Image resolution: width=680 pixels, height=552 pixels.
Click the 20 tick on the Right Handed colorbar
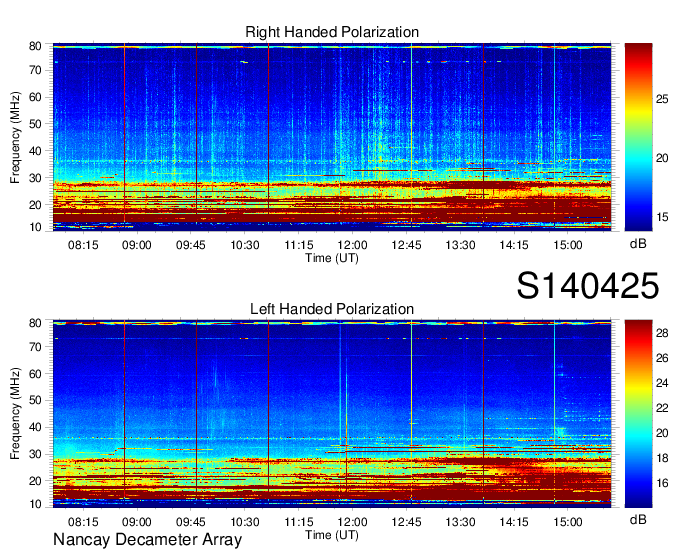pos(662,158)
